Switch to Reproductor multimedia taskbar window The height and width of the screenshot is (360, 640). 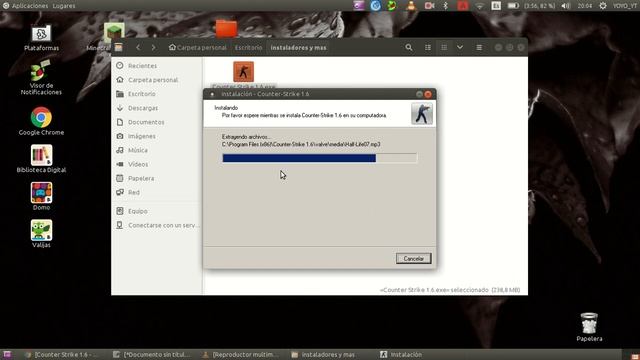pyautogui.click(x=241, y=355)
